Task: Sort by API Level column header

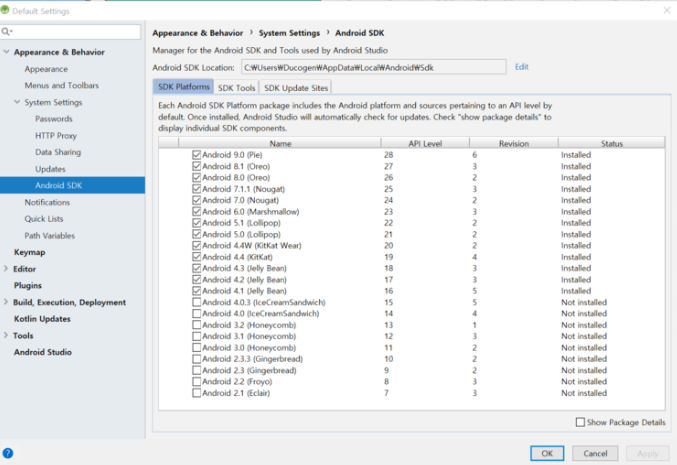Action: [x=425, y=143]
